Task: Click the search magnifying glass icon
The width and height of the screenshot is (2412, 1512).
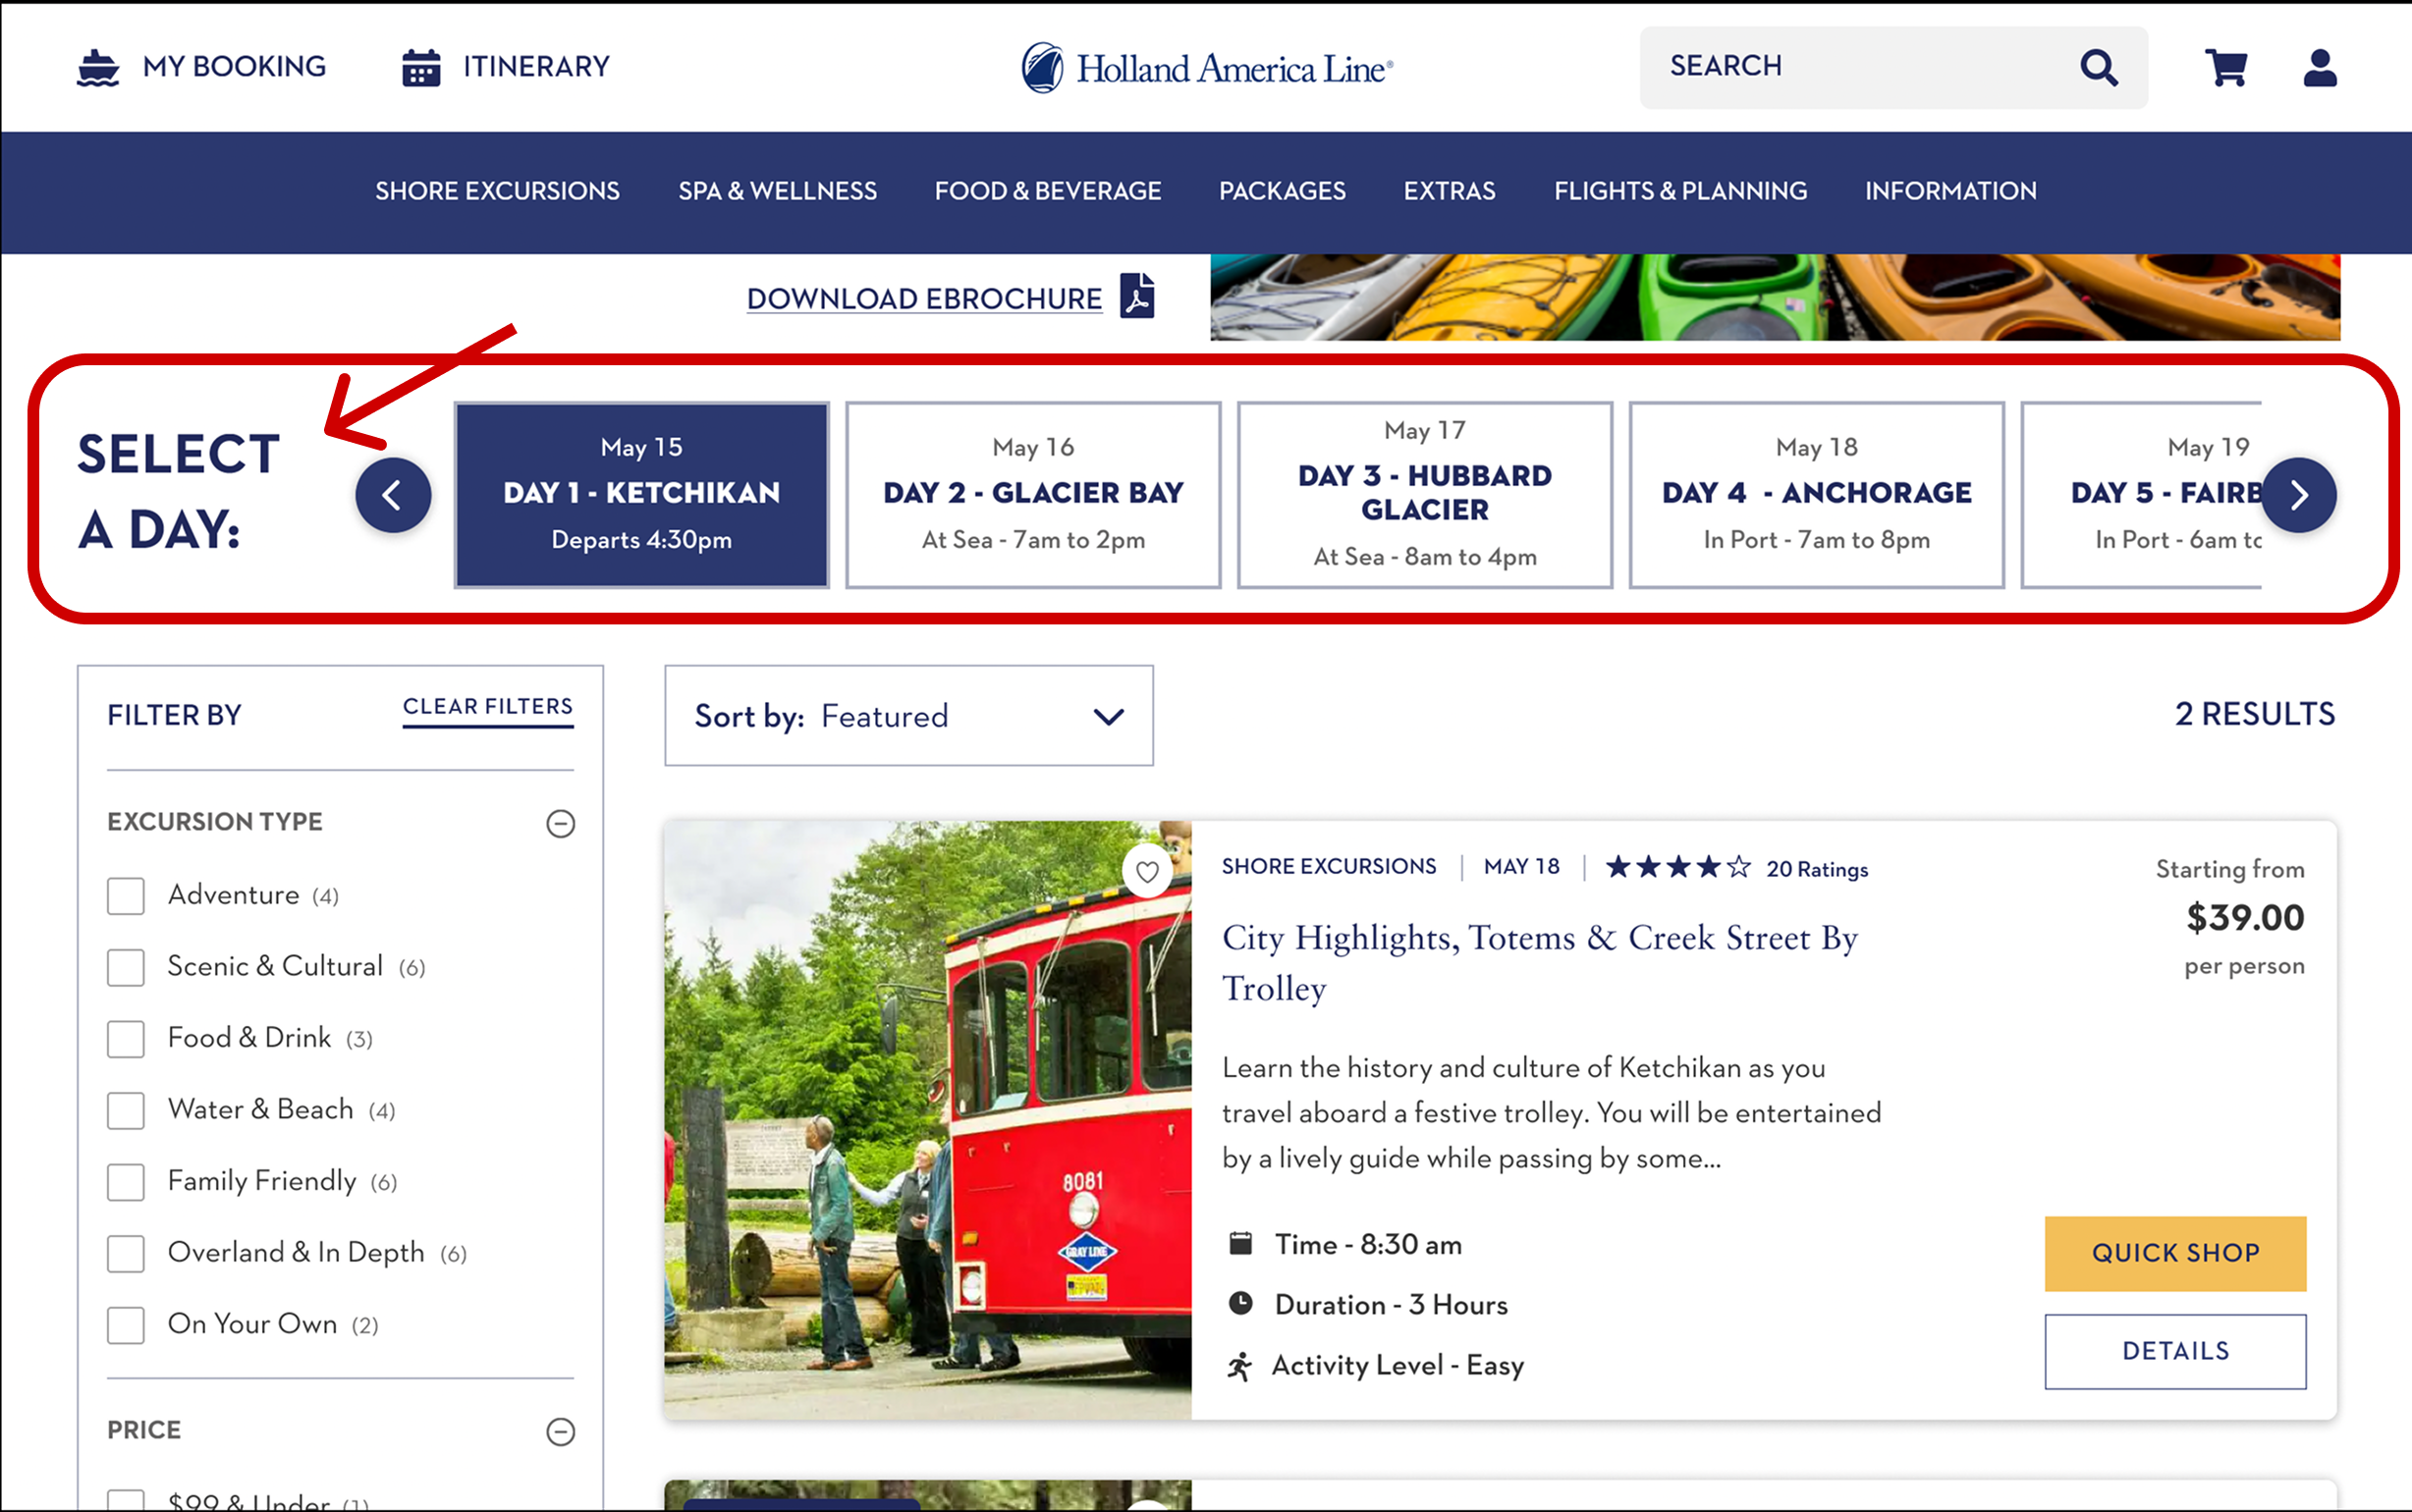Action: coord(2098,68)
